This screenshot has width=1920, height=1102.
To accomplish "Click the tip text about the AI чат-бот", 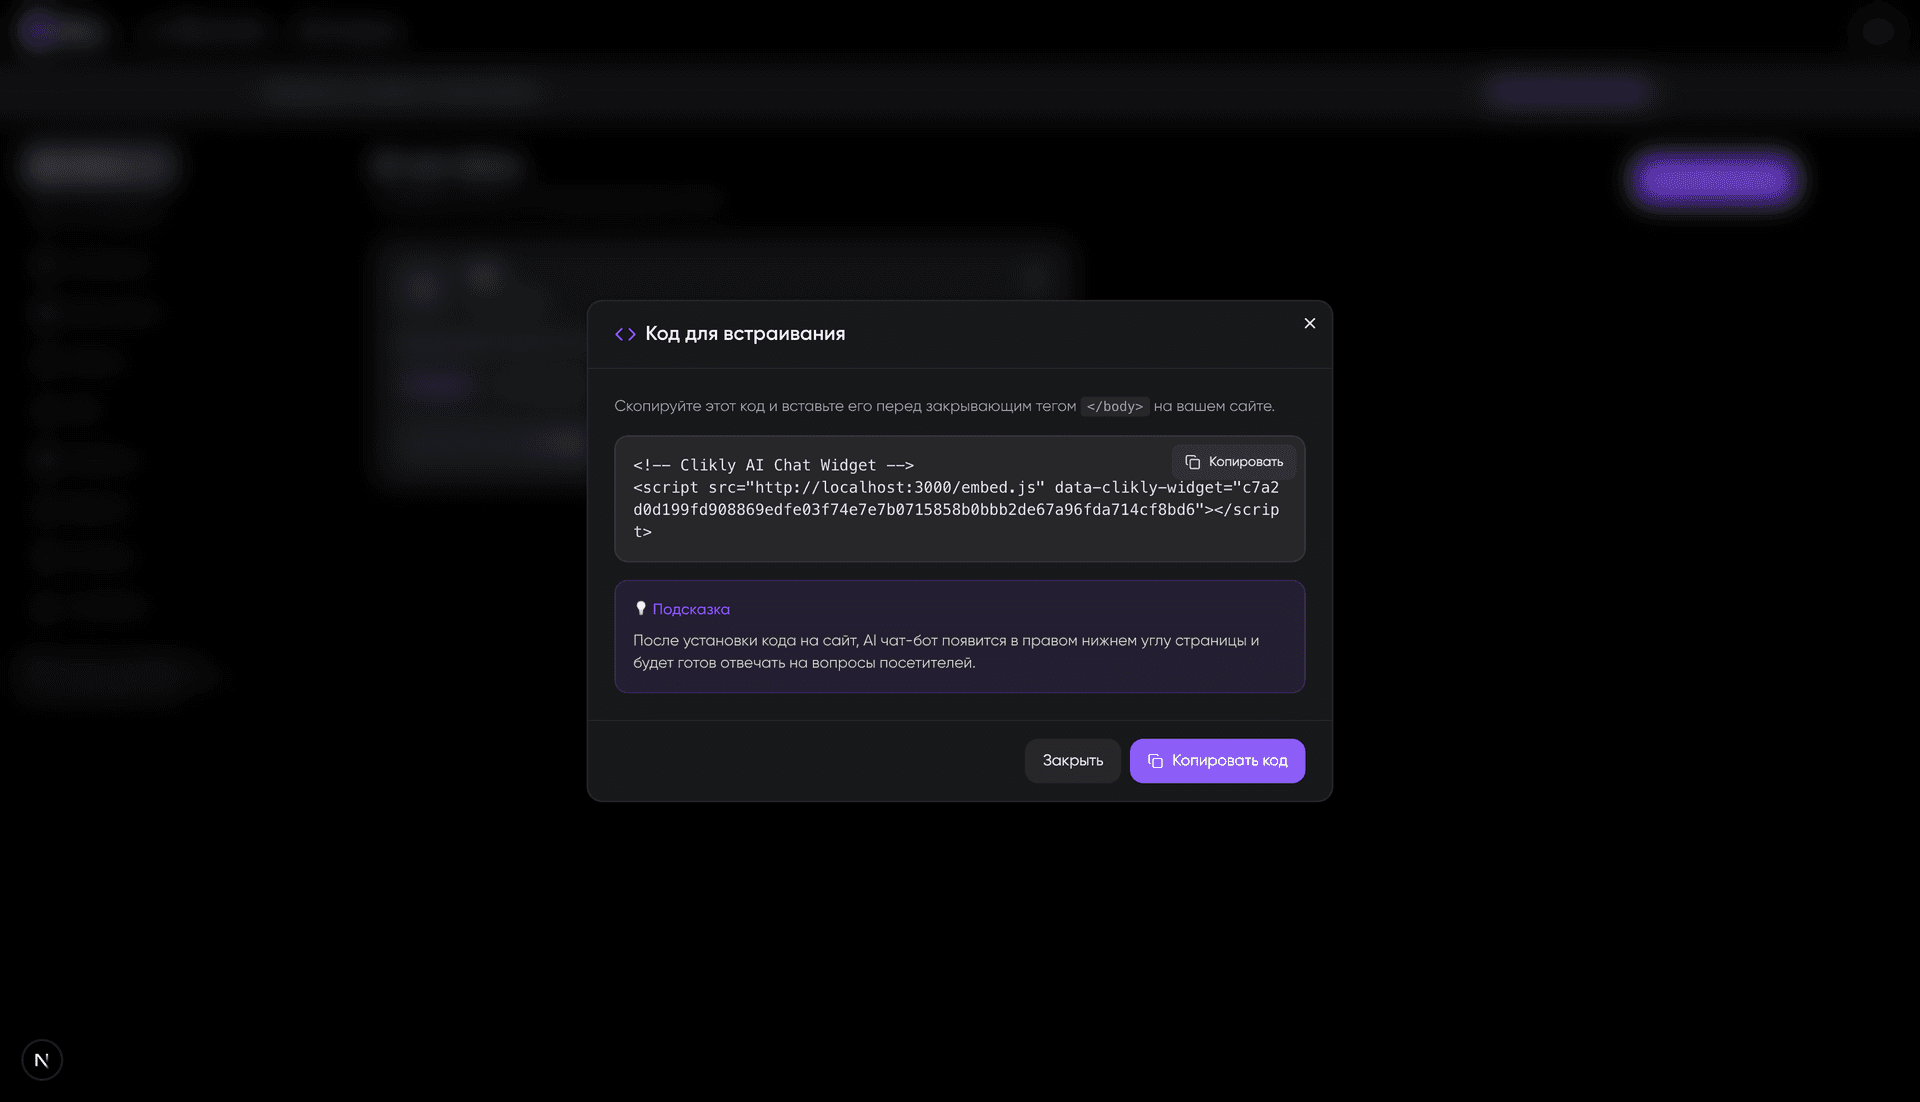I will 945,651.
